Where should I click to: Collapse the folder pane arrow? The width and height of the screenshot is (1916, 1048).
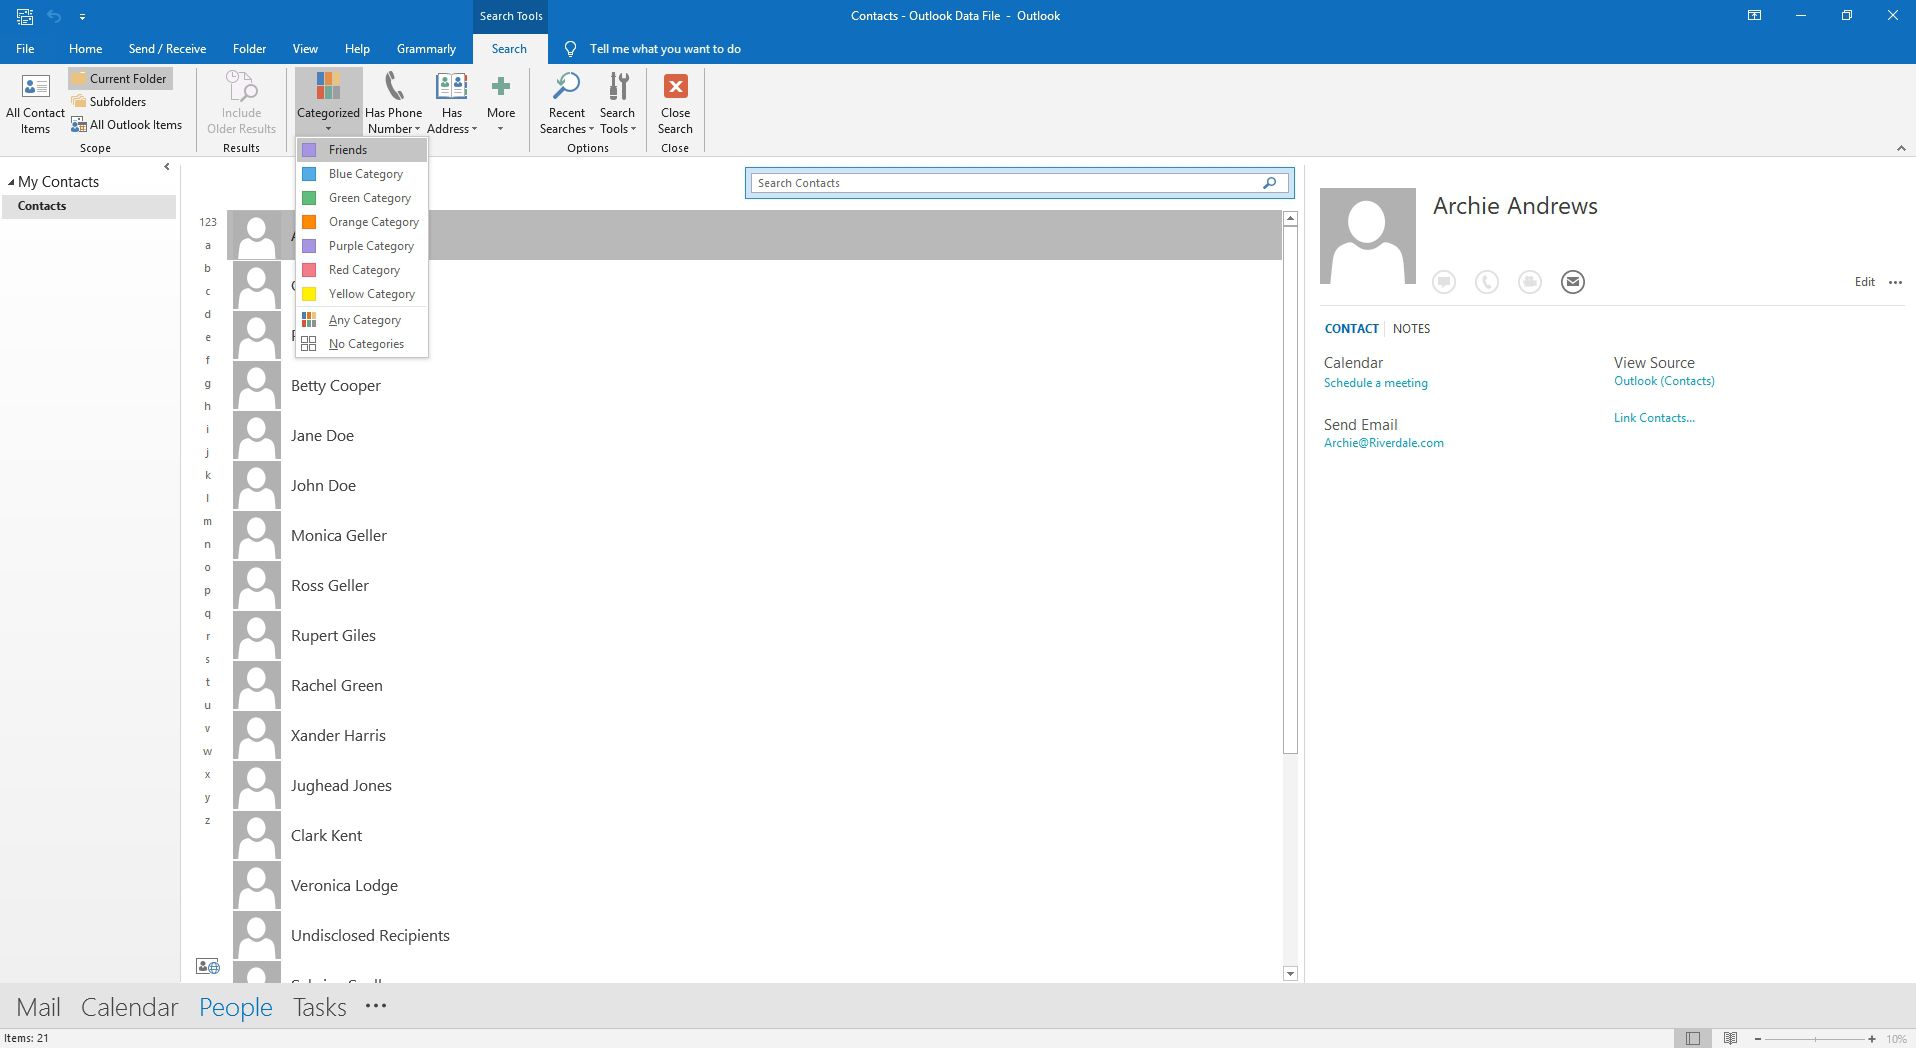[166, 167]
